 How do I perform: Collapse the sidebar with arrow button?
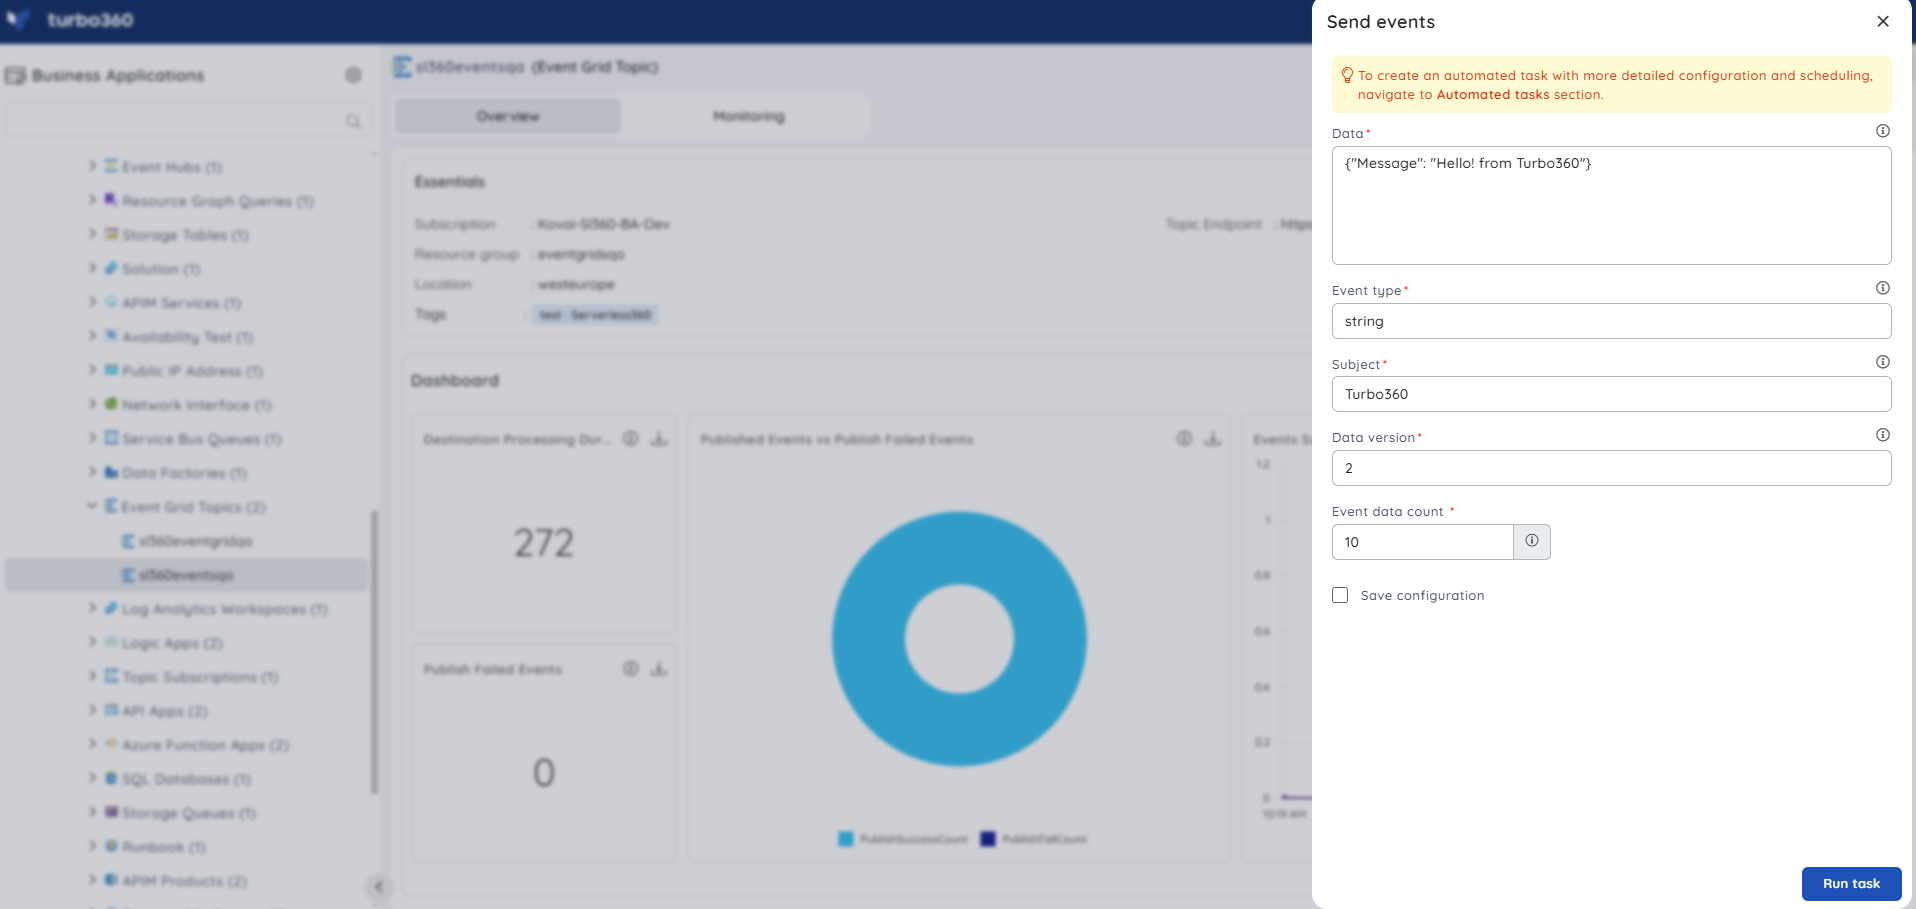coord(378,886)
